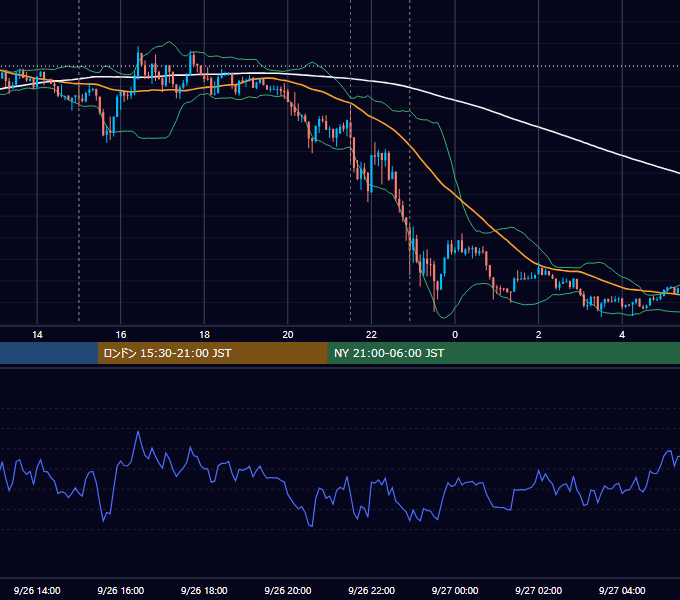This screenshot has width=680, height=600.
Task: Click the upper axis hour label 20
Action: click(288, 335)
